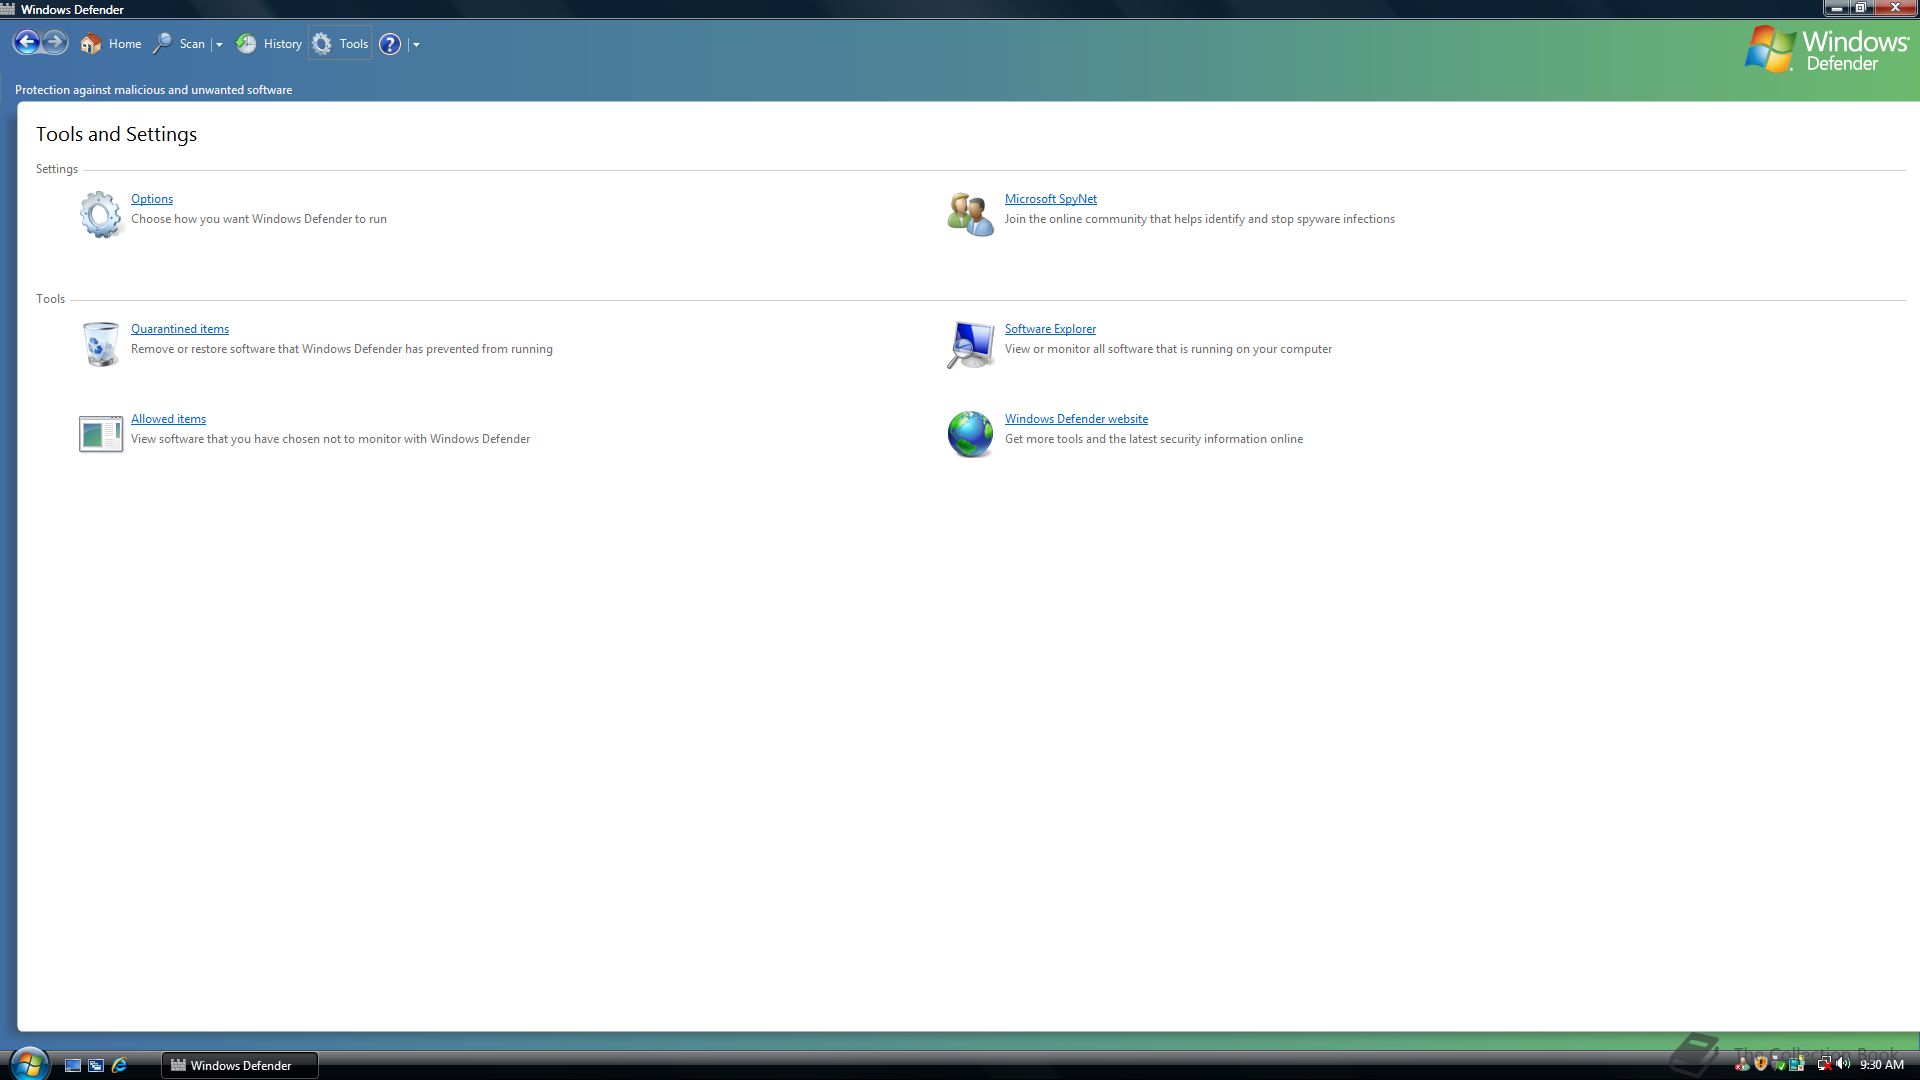1920x1080 pixels.
Task: Expand the Help options dropdown arrow
Action: (416, 45)
